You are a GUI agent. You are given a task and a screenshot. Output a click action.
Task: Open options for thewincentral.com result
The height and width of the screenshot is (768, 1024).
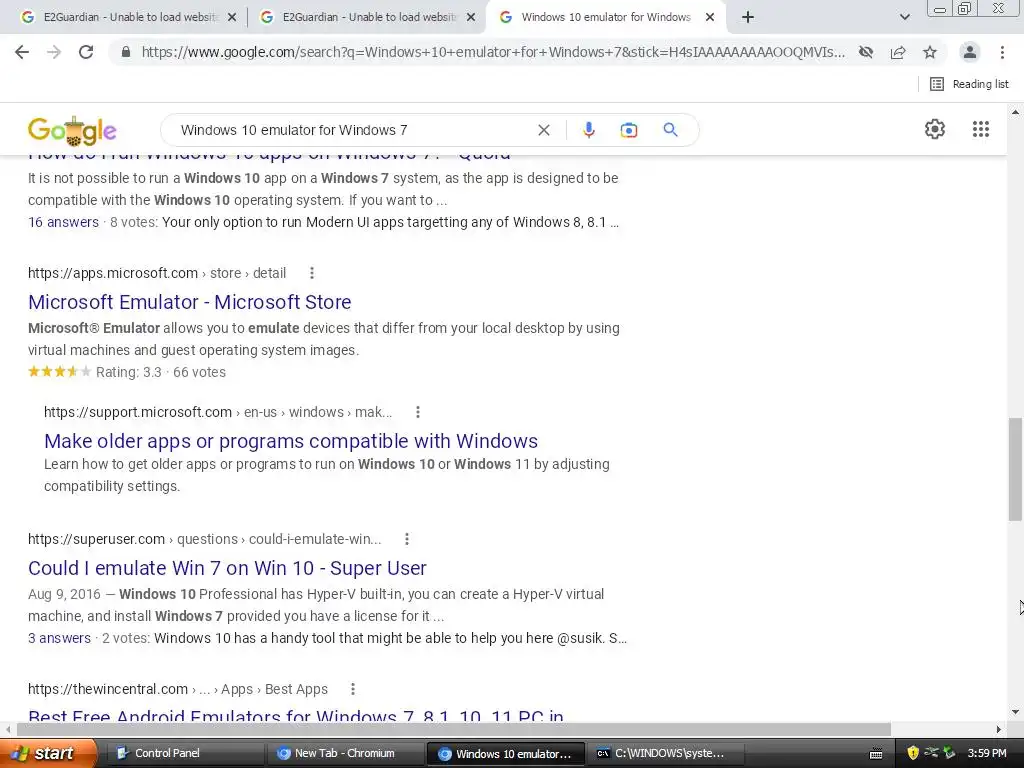pos(353,689)
